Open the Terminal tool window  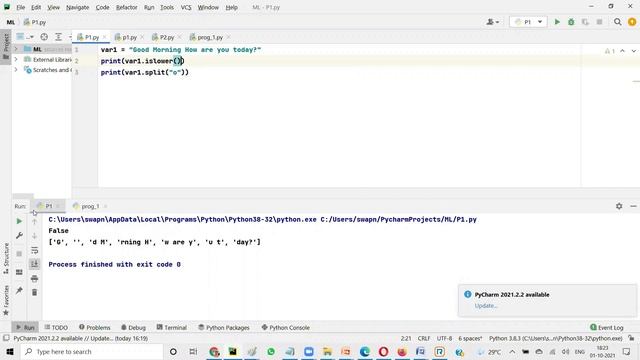pos(172,327)
